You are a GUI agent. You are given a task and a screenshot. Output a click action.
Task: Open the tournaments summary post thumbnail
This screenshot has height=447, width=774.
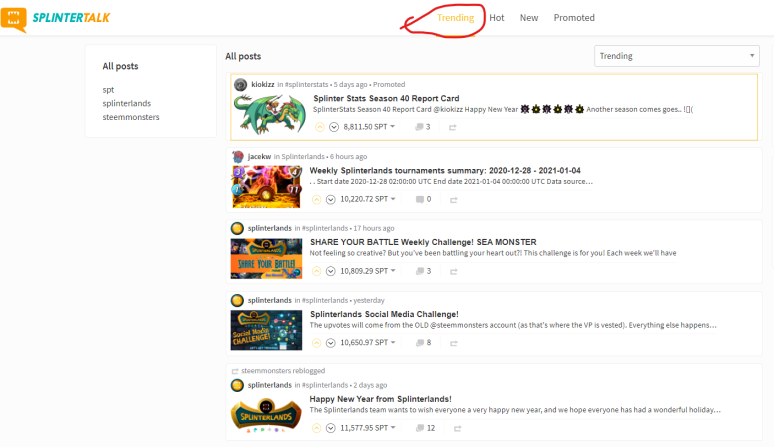tap(267, 186)
